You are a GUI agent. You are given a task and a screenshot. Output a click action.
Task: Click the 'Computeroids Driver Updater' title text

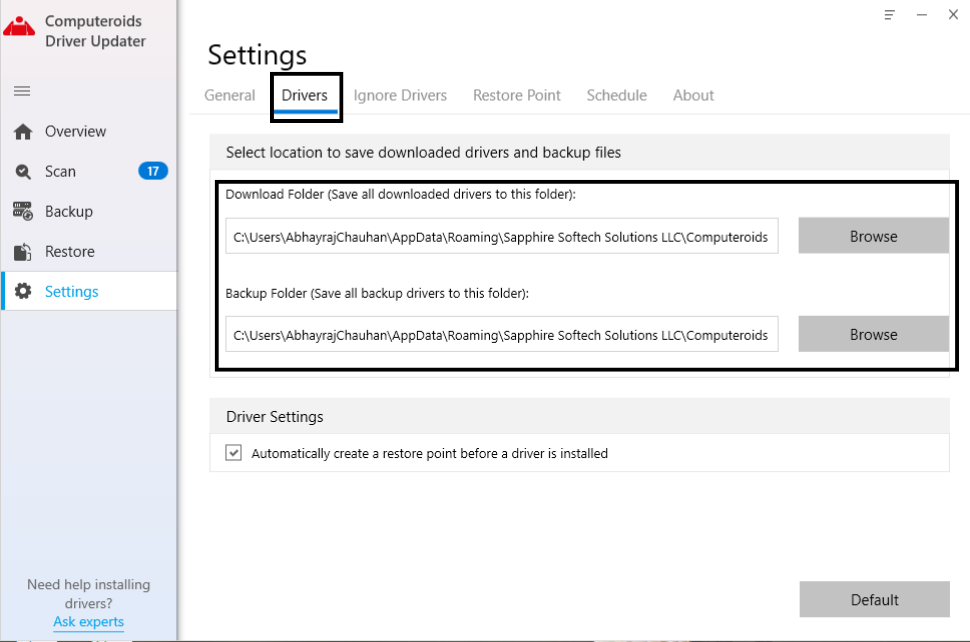point(95,31)
